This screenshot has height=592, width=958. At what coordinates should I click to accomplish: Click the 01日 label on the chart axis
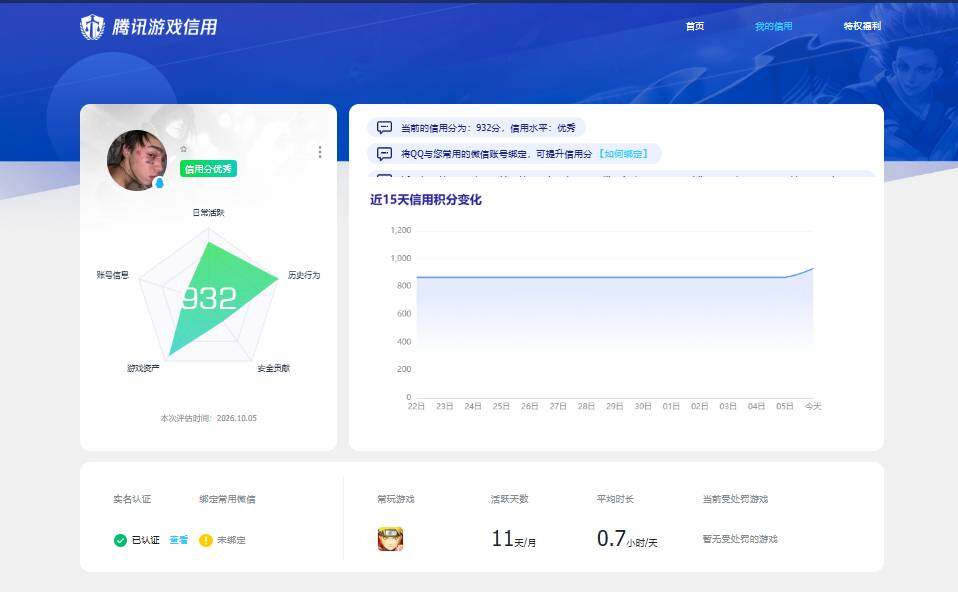point(671,406)
